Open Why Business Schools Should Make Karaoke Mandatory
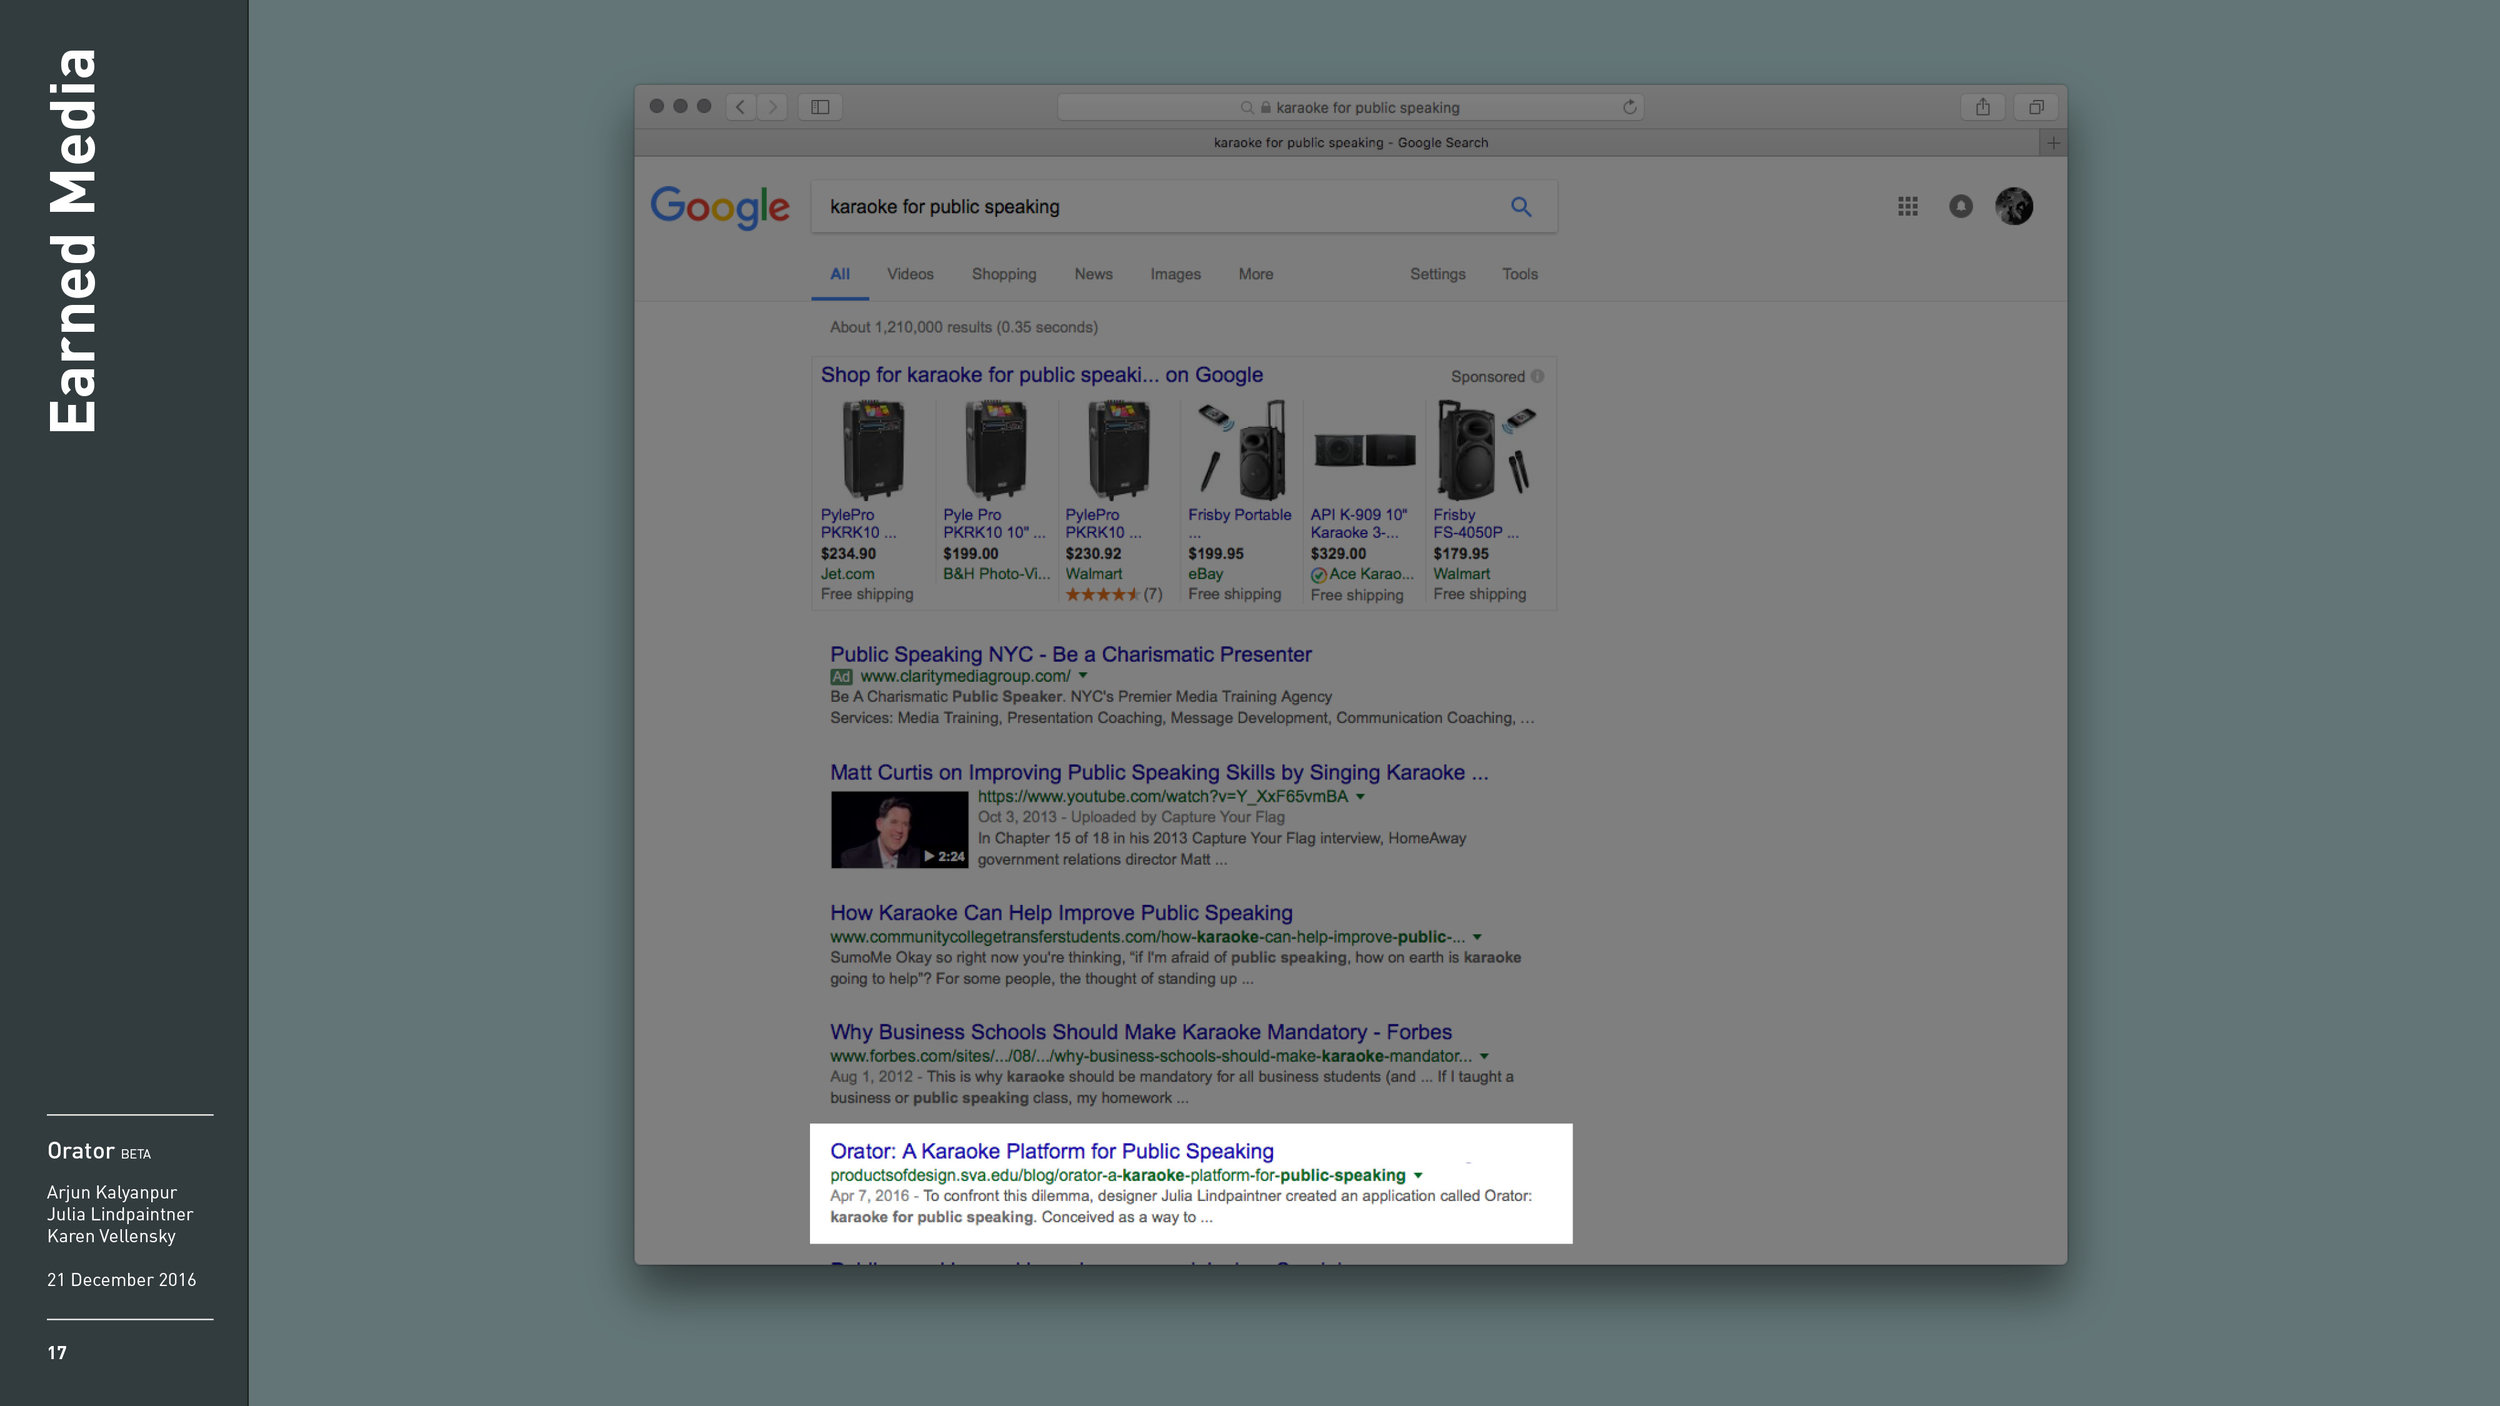 tap(1140, 1032)
